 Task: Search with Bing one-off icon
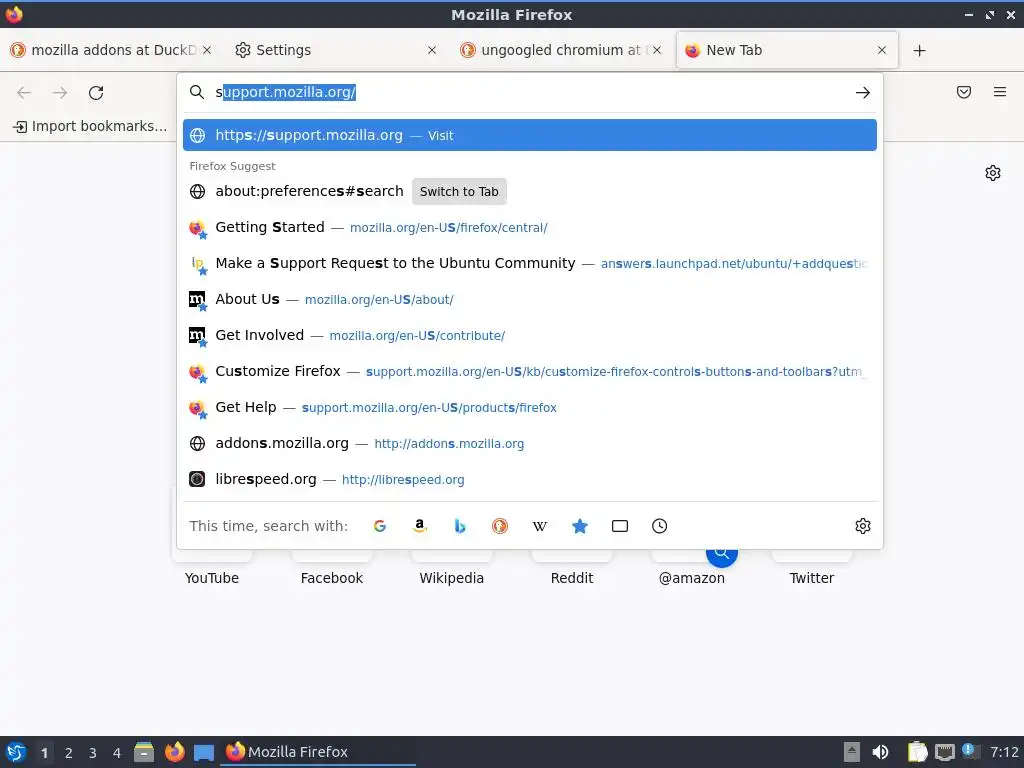point(460,526)
